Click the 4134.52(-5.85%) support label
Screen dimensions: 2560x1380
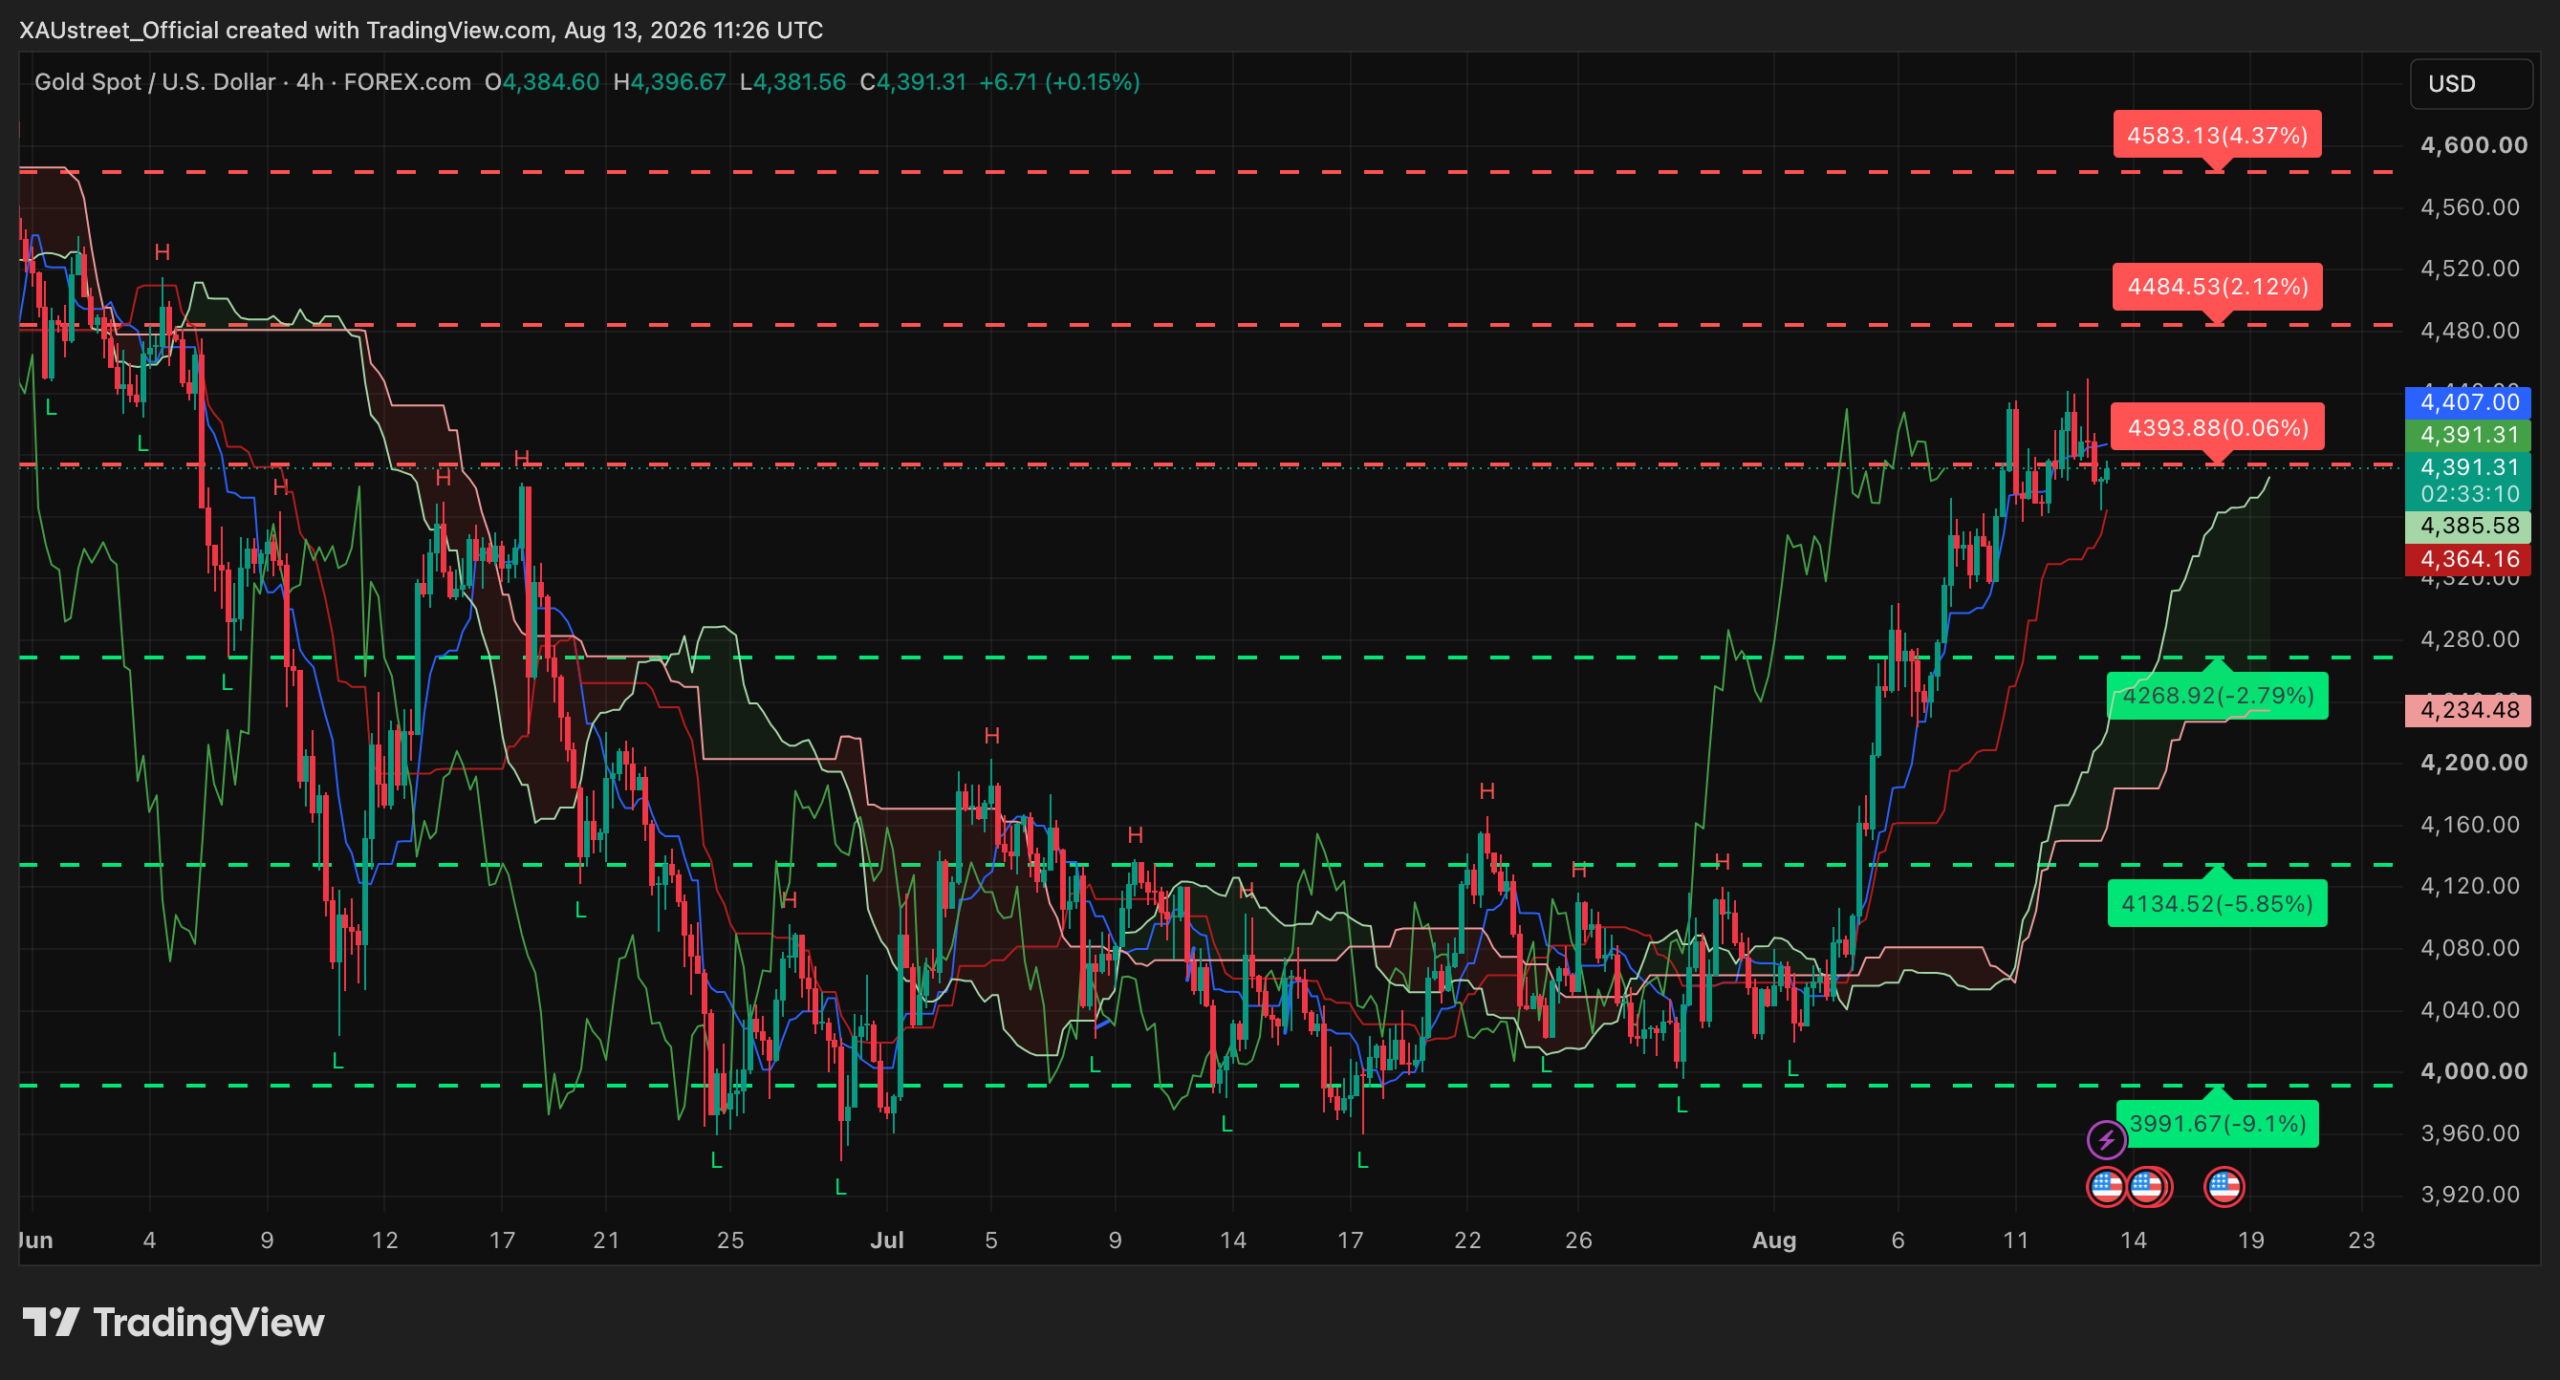point(2217,904)
